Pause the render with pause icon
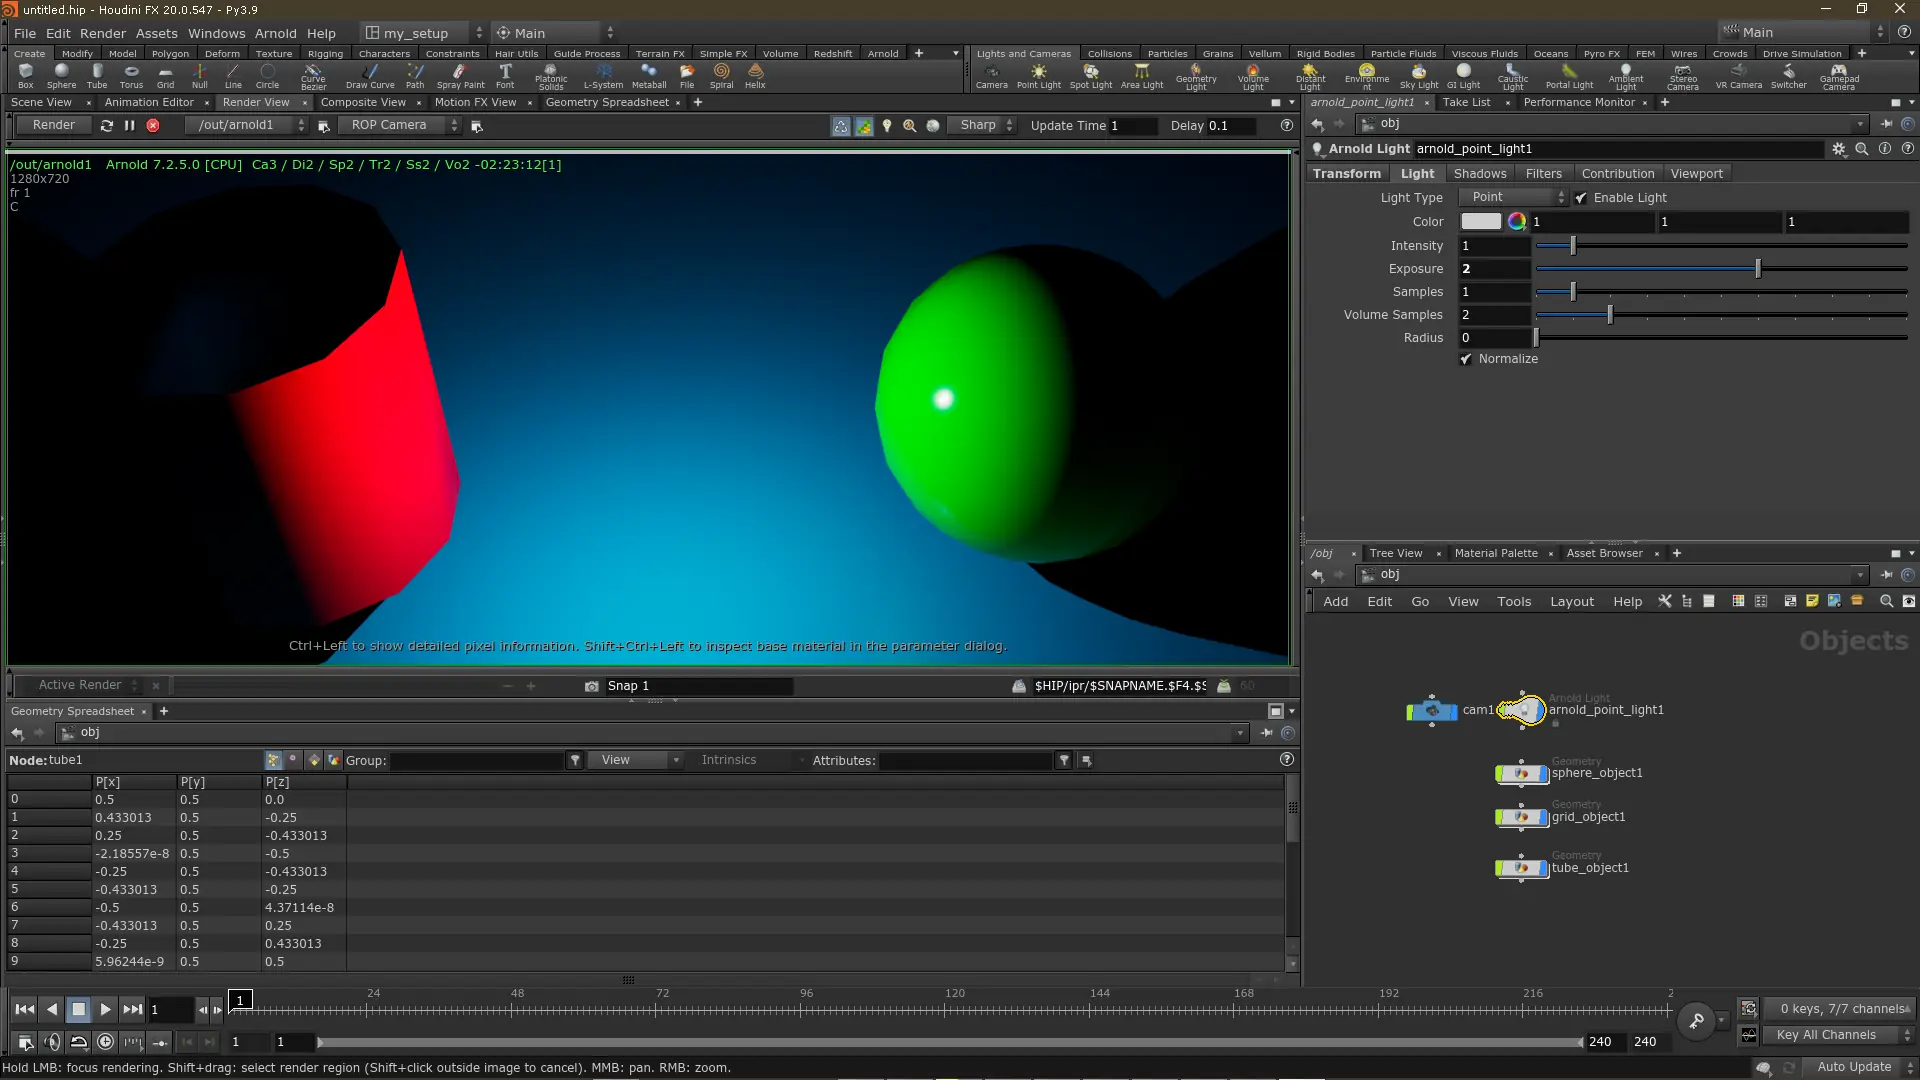 click(x=129, y=126)
